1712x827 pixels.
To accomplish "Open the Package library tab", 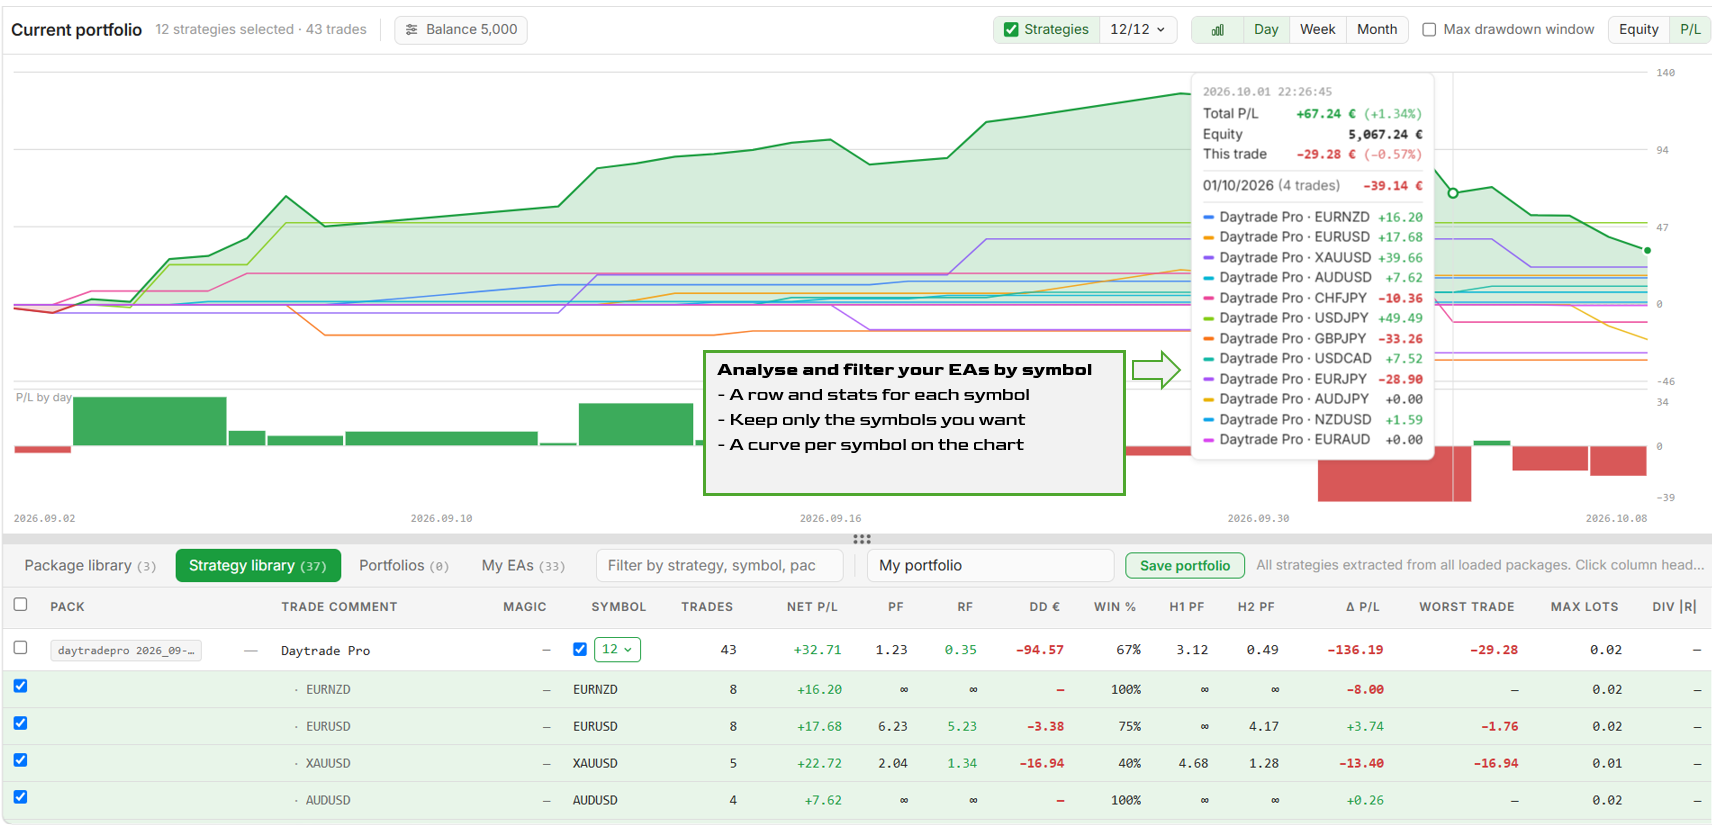I will (90, 566).
